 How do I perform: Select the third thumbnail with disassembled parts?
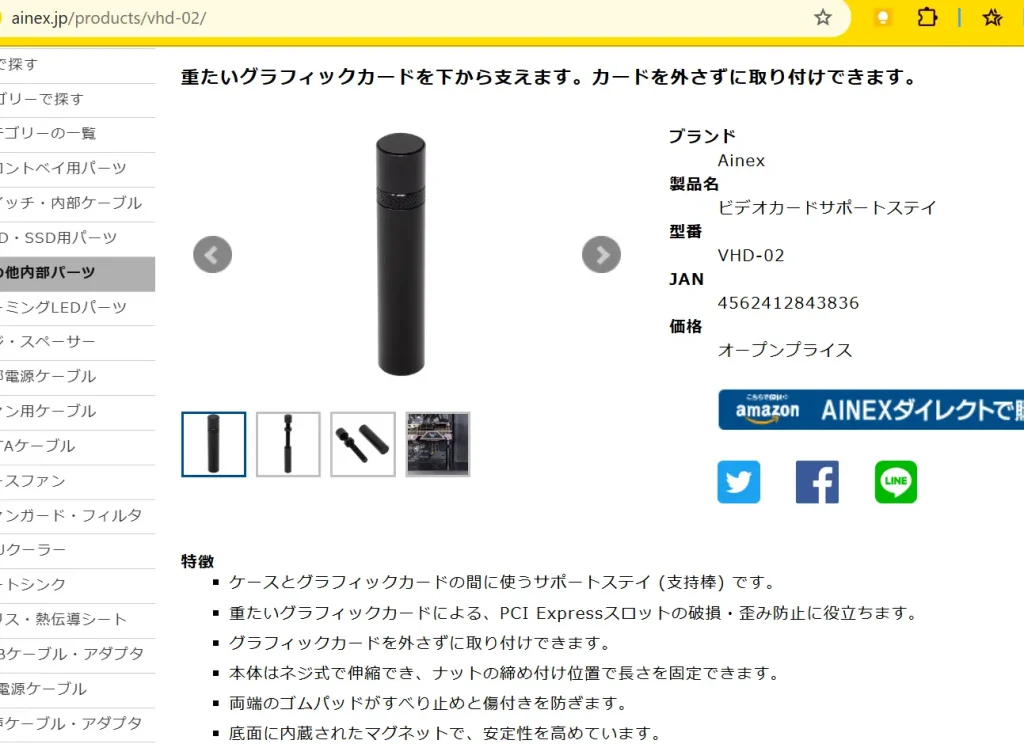[362, 444]
